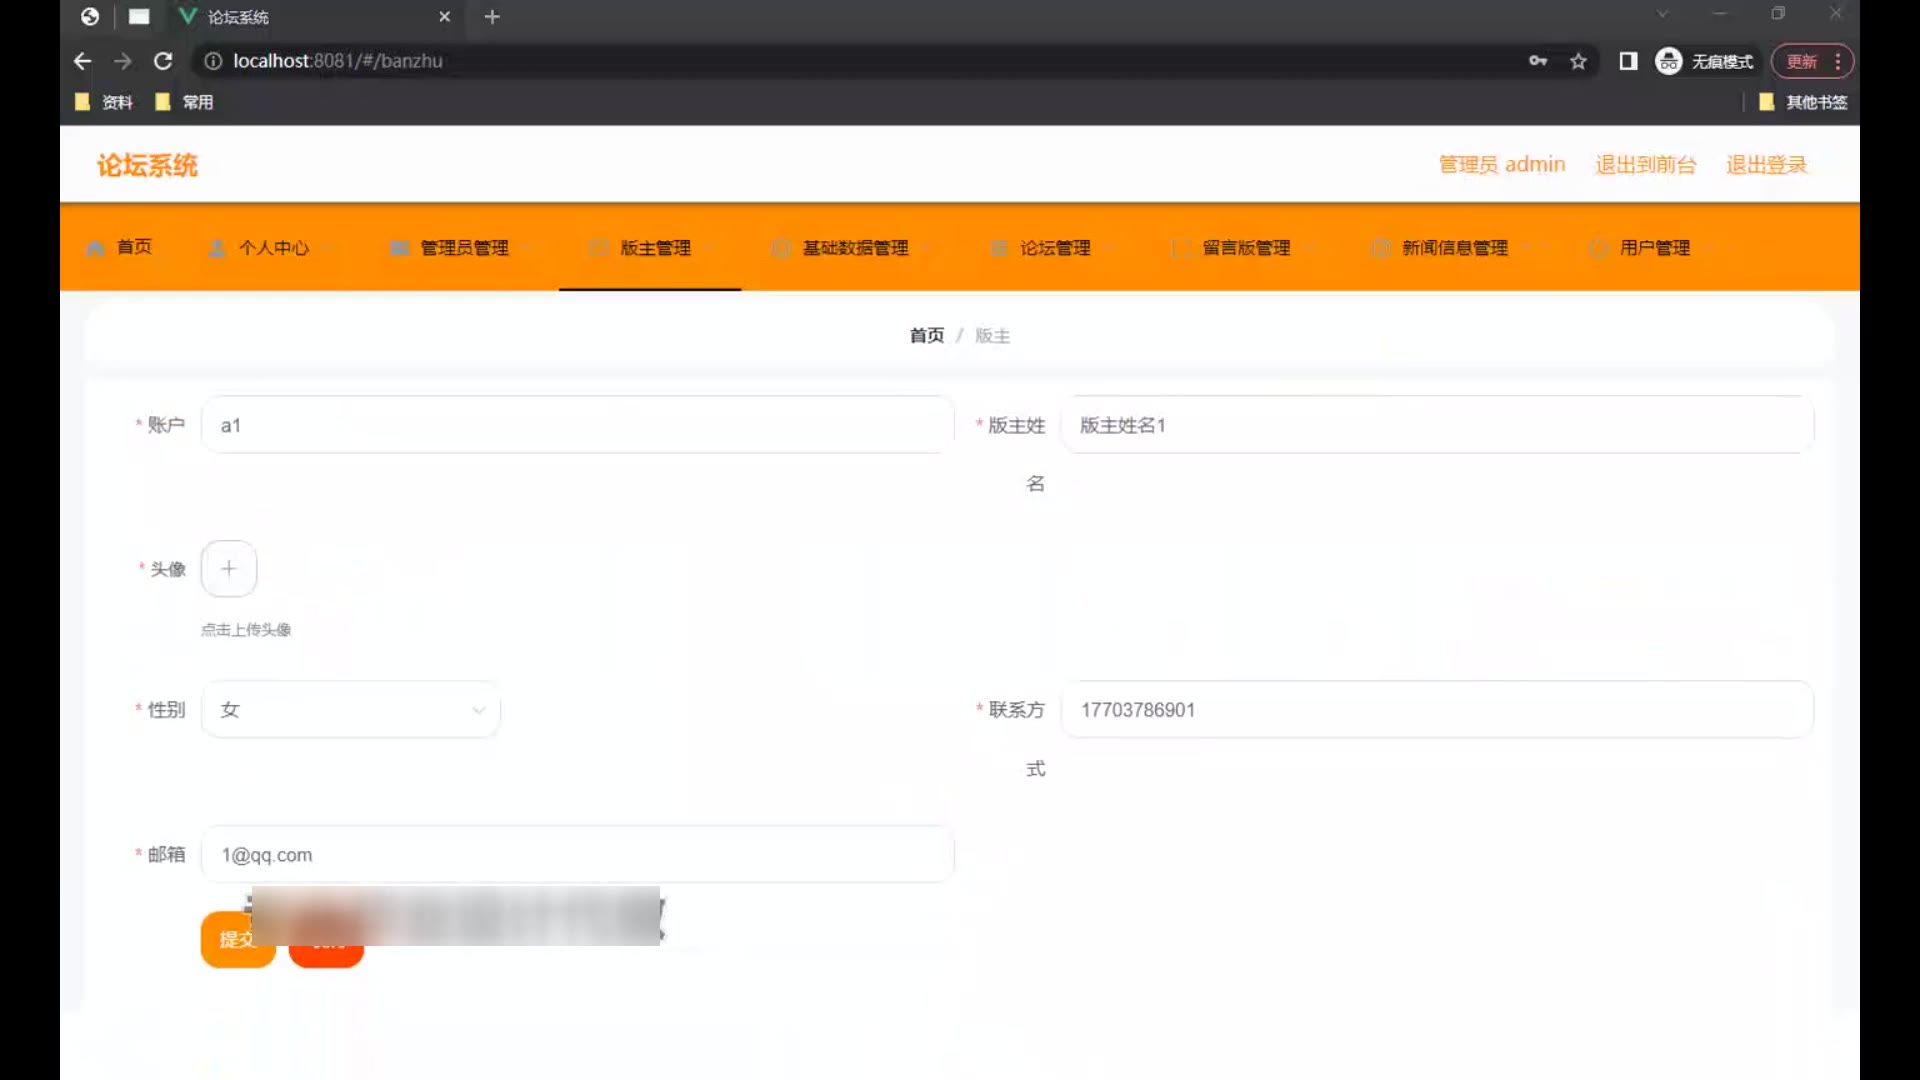
Task: Open the 性别 dropdown selector
Action: pos(351,710)
